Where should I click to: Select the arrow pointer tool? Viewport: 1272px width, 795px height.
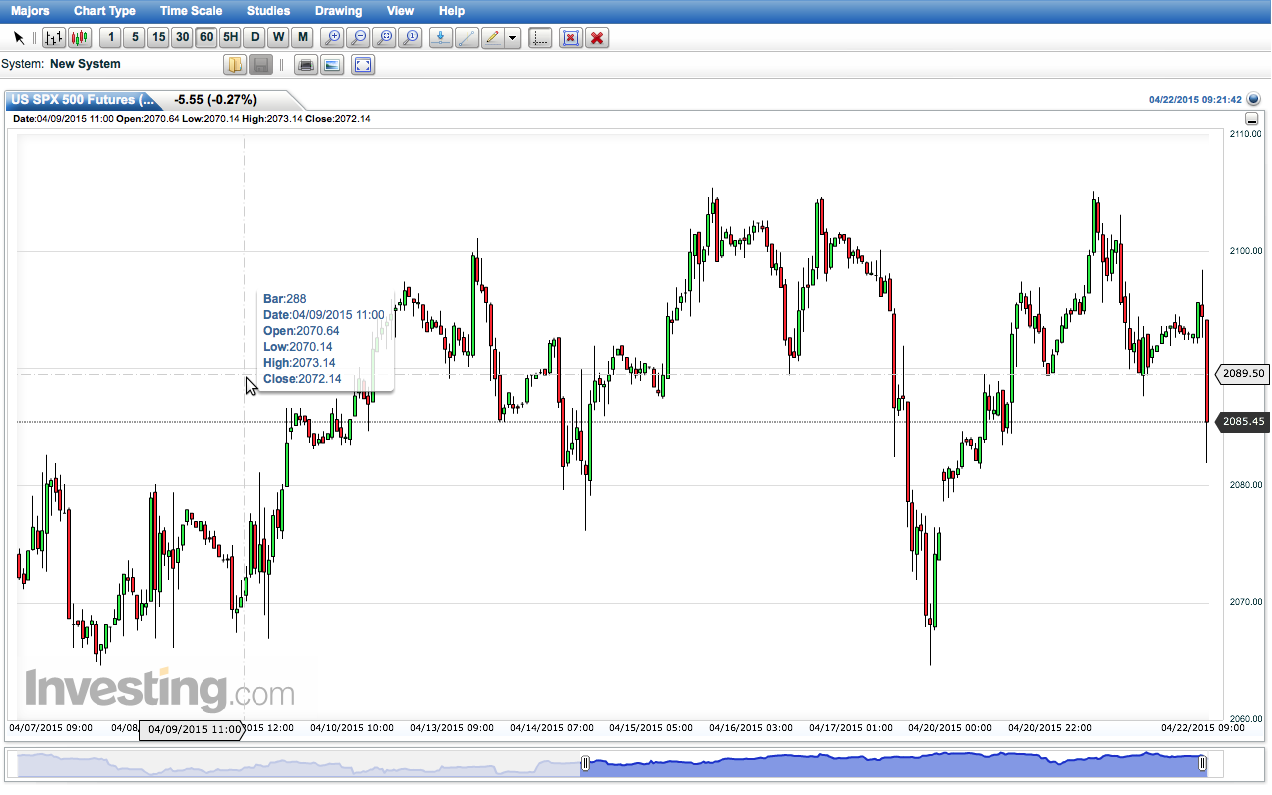click(19, 38)
